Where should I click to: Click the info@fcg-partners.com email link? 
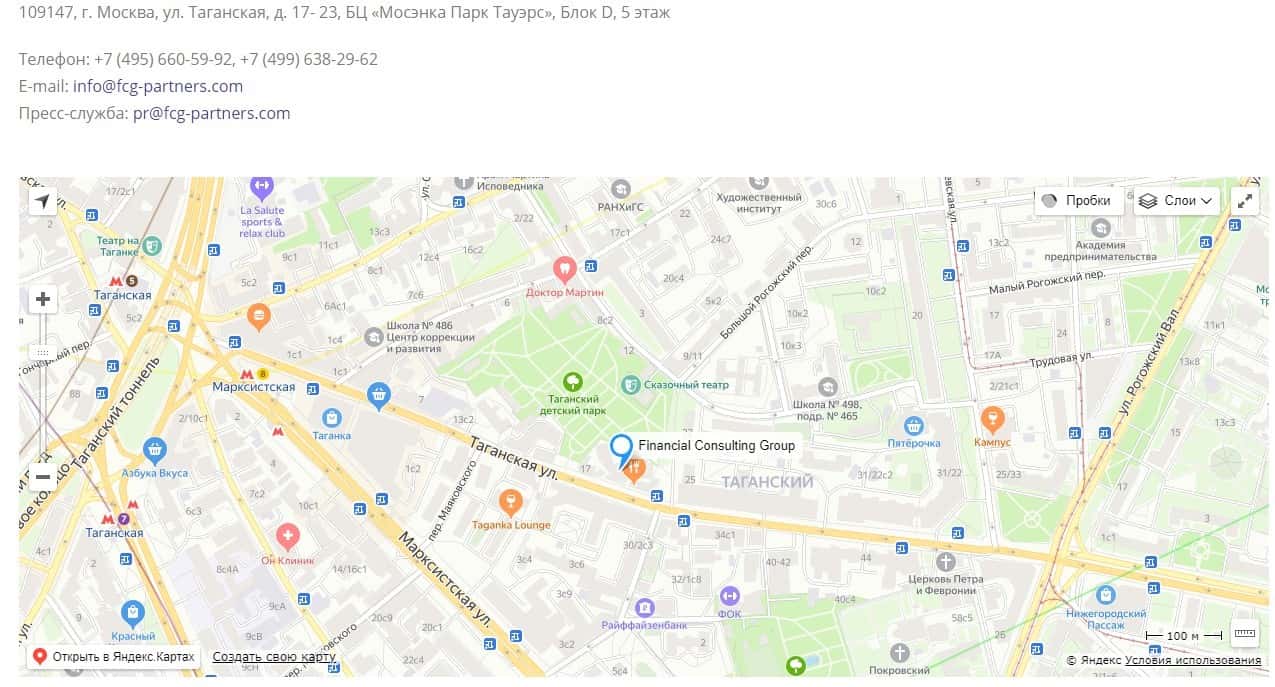tap(158, 86)
